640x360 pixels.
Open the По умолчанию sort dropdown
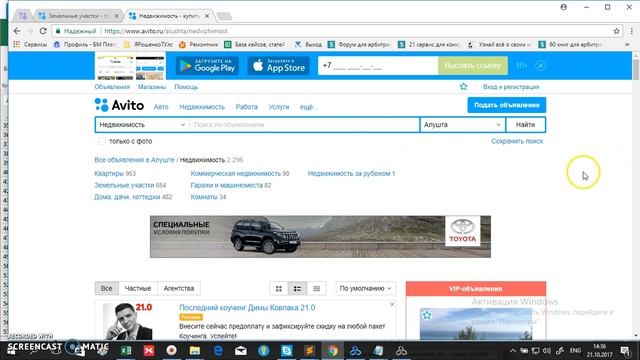click(x=365, y=289)
